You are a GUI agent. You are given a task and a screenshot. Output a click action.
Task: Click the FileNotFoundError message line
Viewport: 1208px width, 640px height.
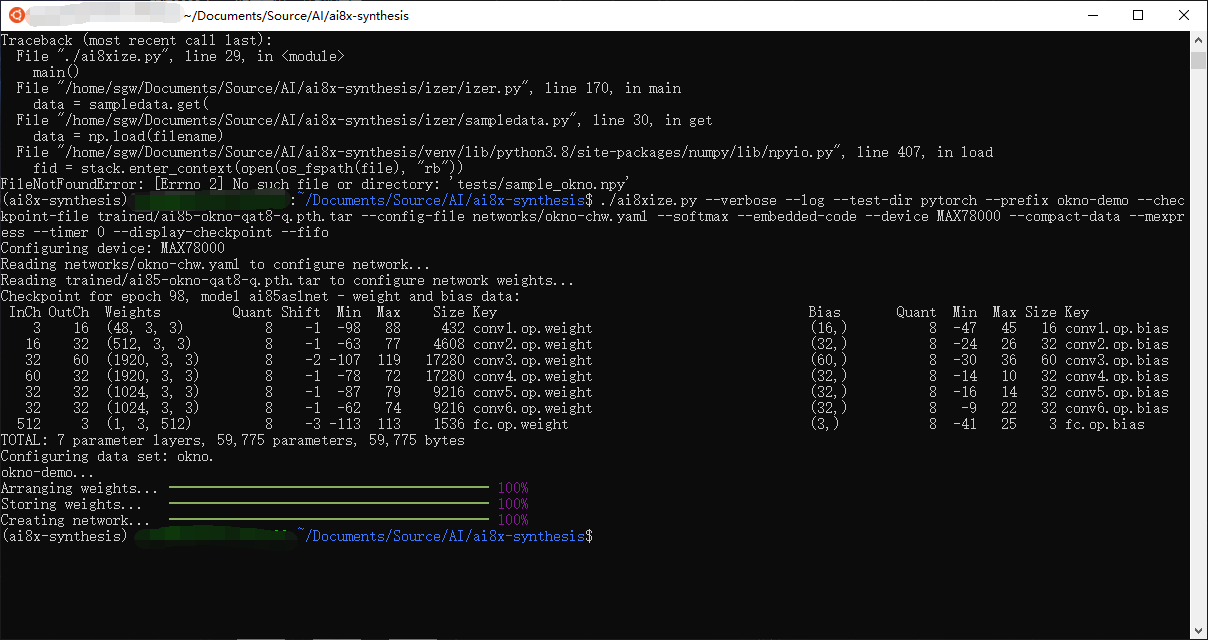pyautogui.click(x=315, y=184)
